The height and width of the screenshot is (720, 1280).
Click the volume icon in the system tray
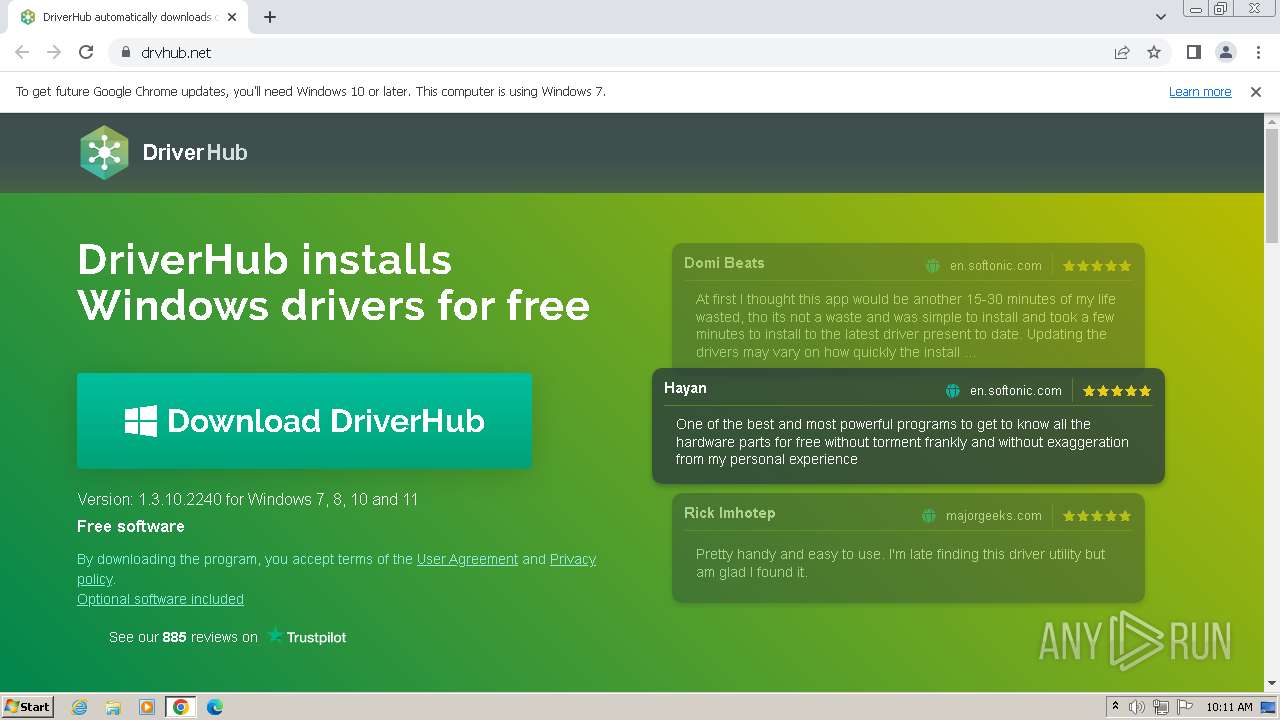point(1137,707)
